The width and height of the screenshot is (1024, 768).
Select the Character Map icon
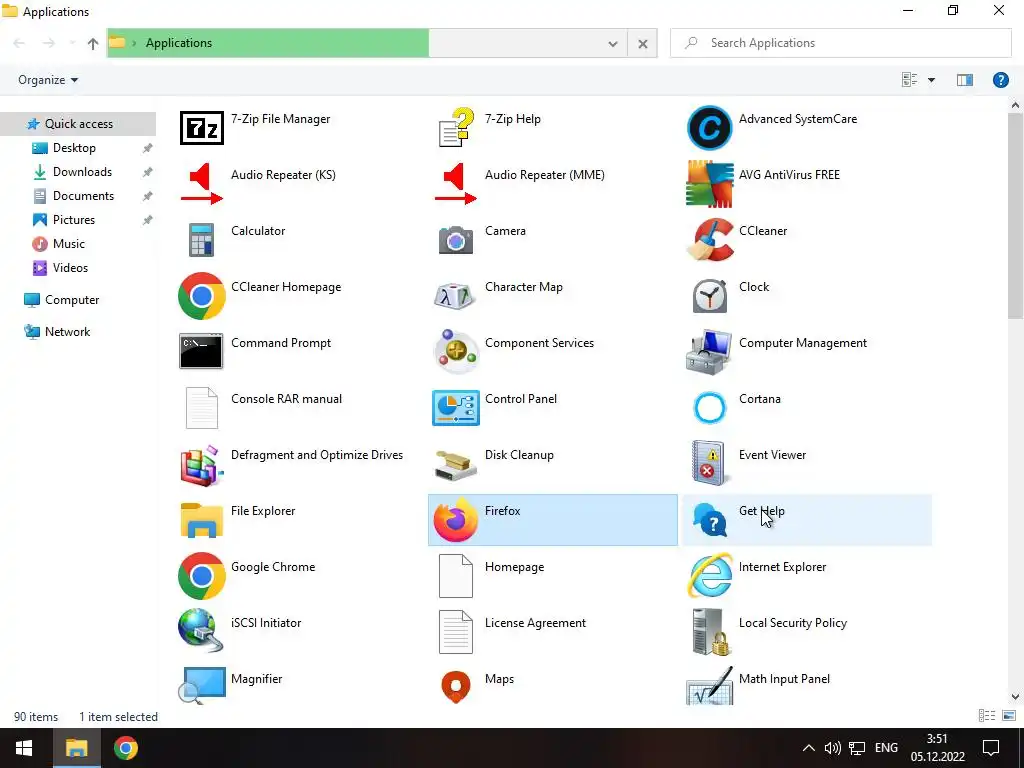[456, 296]
